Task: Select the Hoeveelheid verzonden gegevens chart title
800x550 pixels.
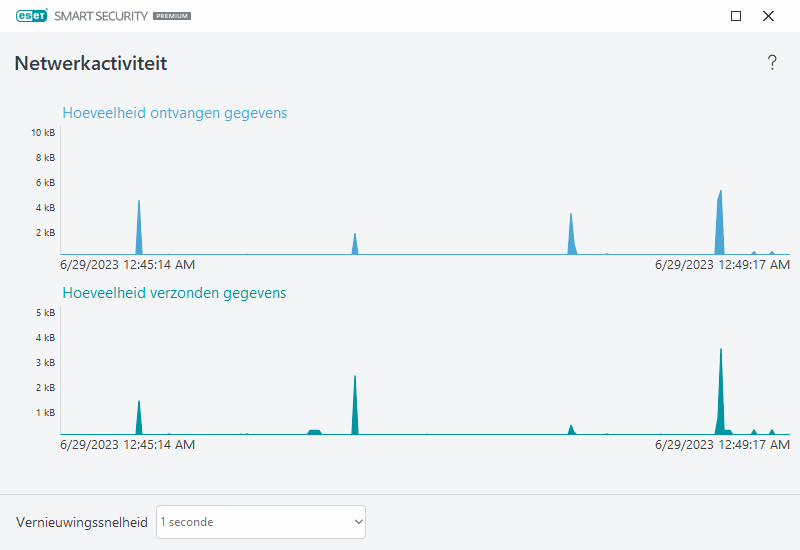Action: (x=174, y=293)
